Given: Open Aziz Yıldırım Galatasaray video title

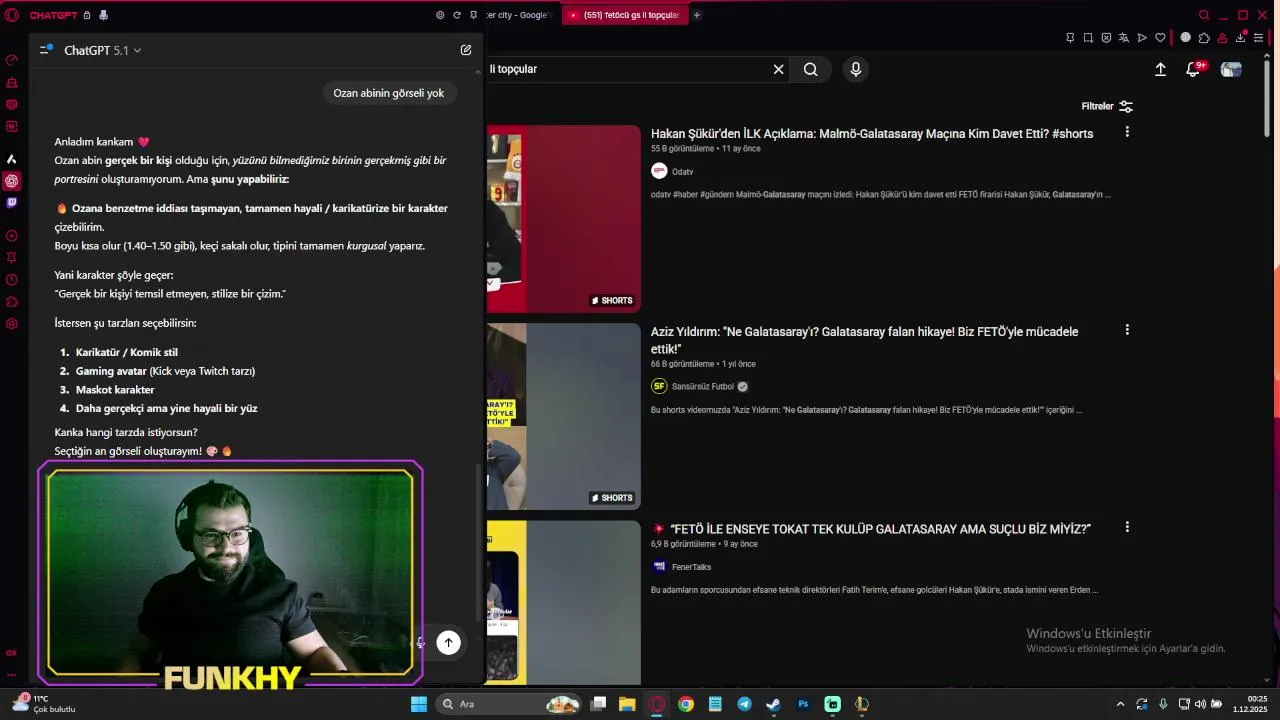Looking at the screenshot, I should (864, 340).
